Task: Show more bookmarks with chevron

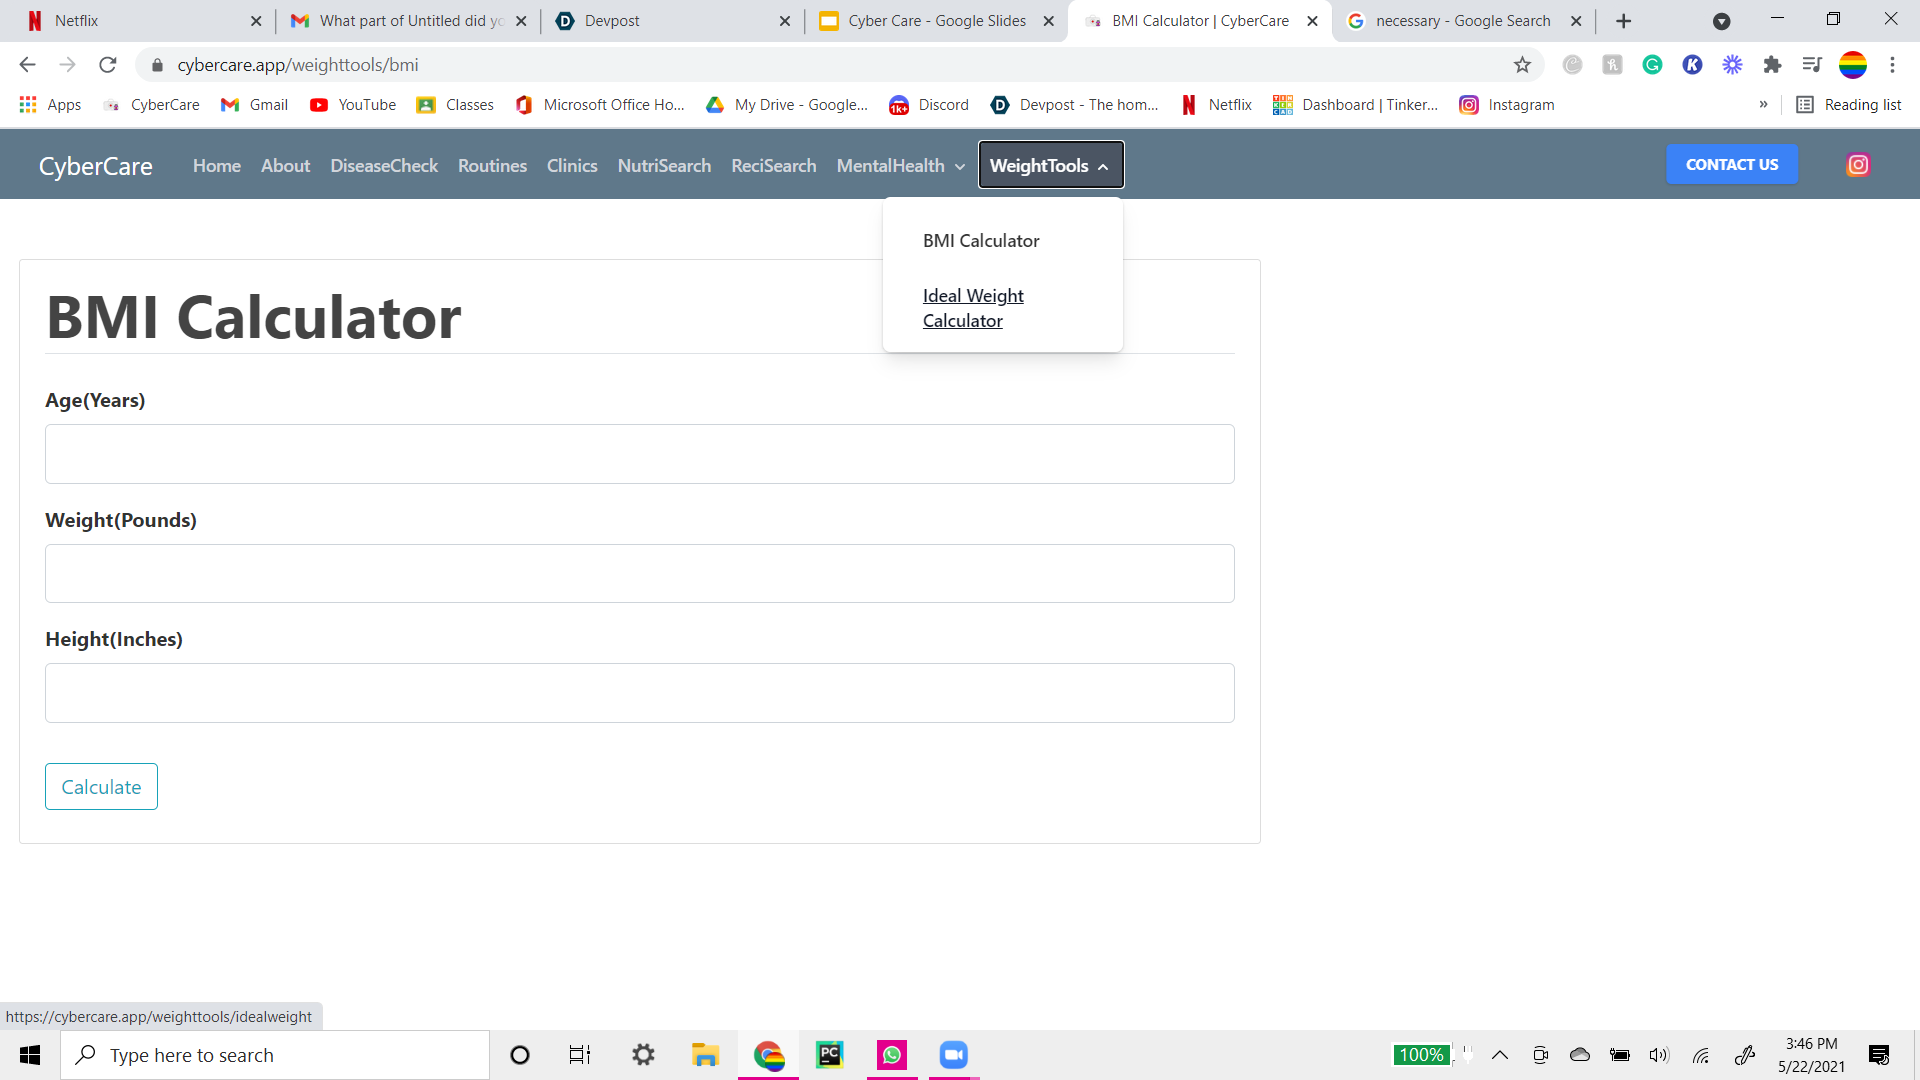Action: [1763, 105]
